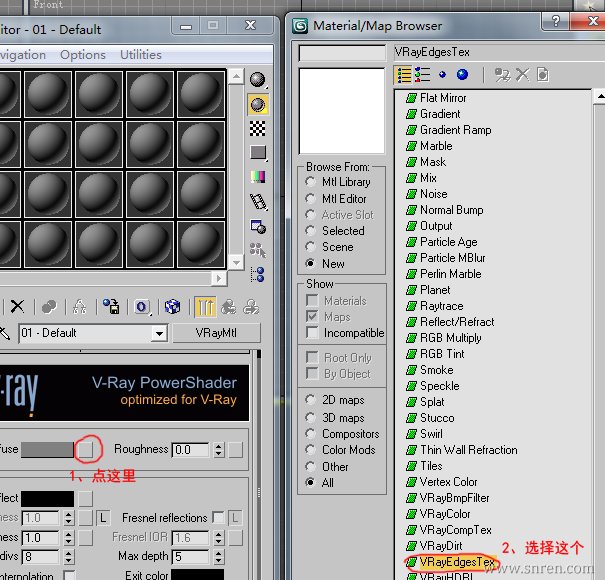This screenshot has width=605, height=580.
Task: Switch browser to View List + Icons
Action: (423, 75)
